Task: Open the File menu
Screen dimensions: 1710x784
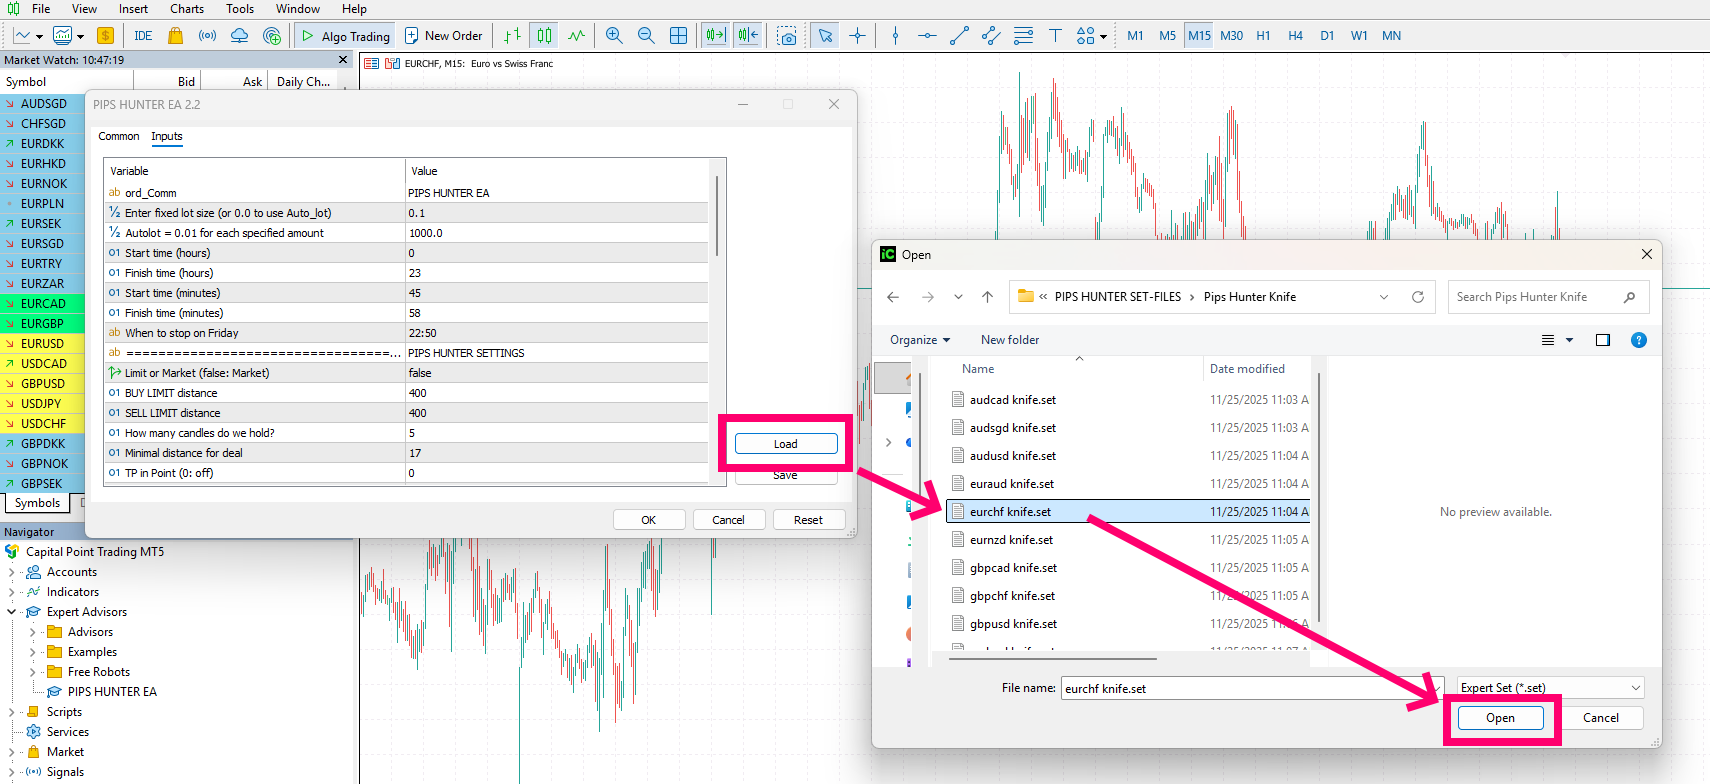Action: (41, 9)
